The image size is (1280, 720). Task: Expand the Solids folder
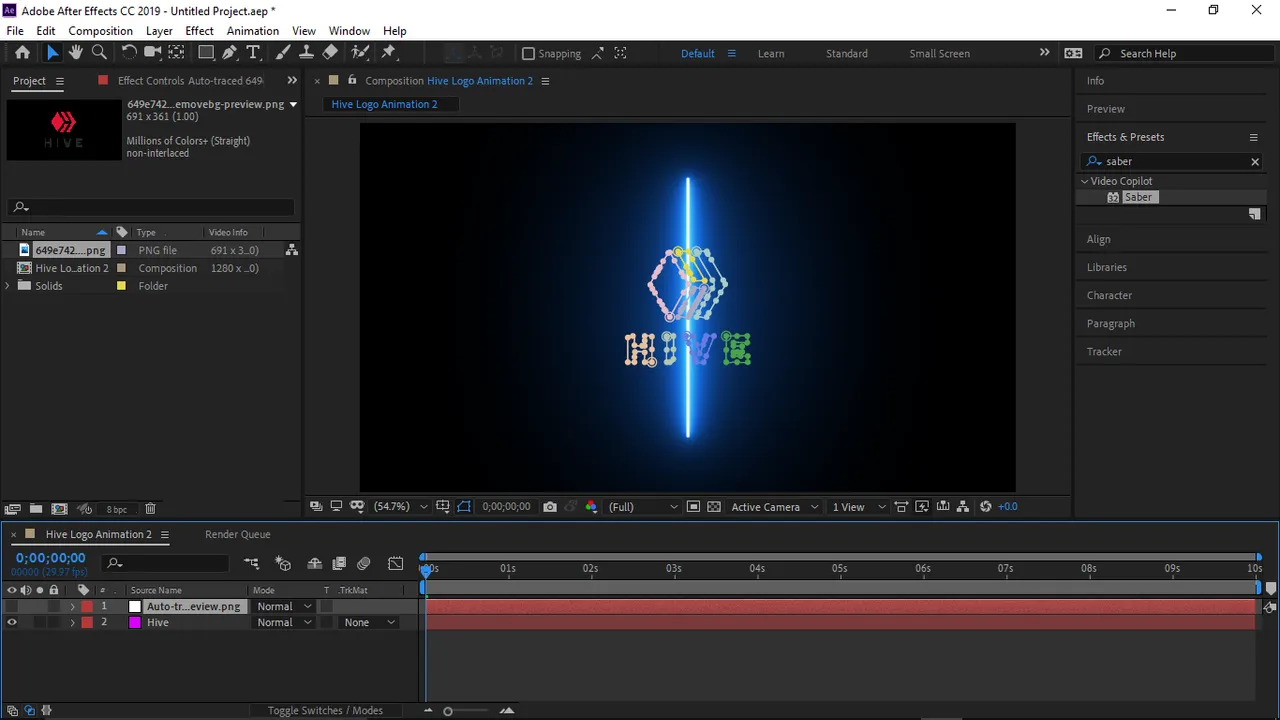pyautogui.click(x=8, y=286)
